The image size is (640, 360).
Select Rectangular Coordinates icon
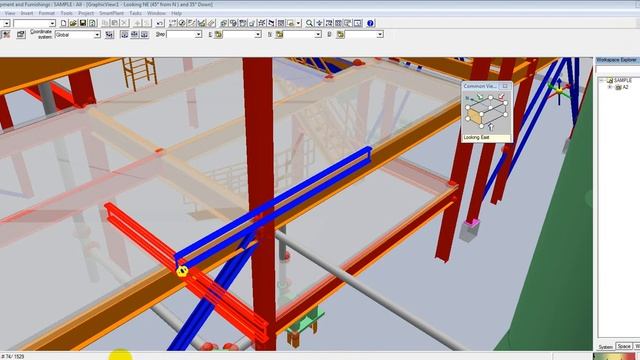124,35
